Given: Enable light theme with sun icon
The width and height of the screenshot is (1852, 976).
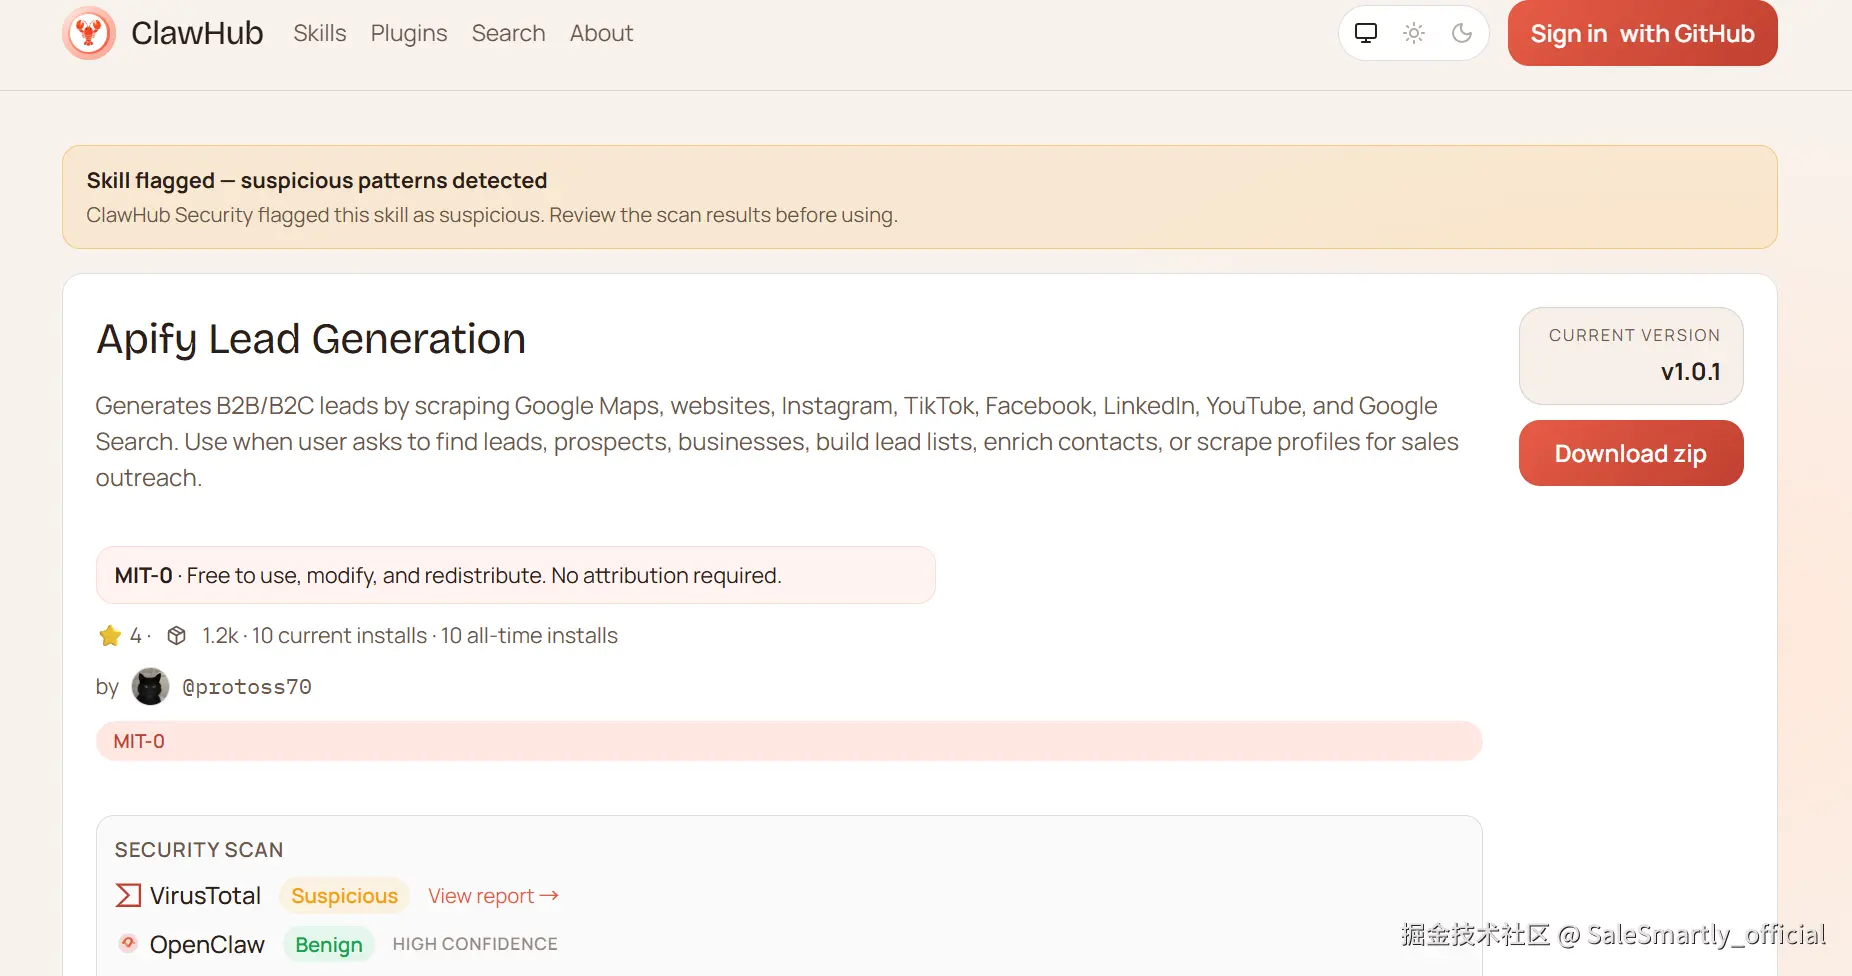Looking at the screenshot, I should (1413, 33).
